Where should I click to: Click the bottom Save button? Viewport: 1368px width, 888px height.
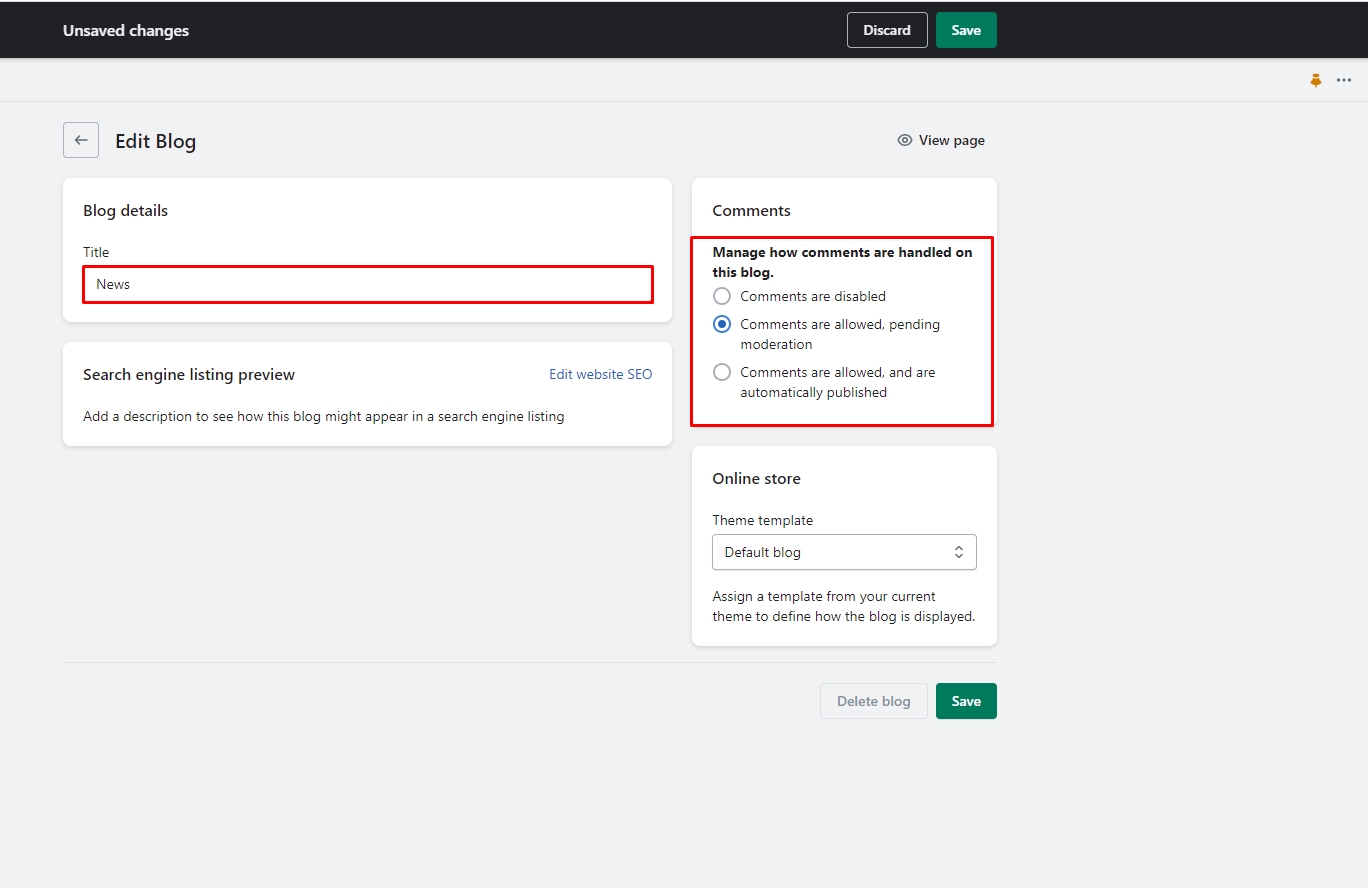[966, 701]
